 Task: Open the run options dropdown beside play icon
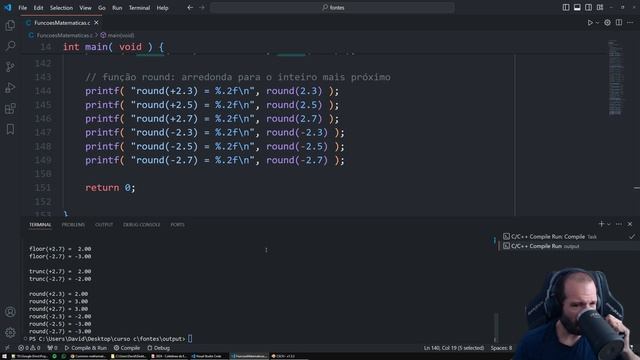(x=597, y=23)
